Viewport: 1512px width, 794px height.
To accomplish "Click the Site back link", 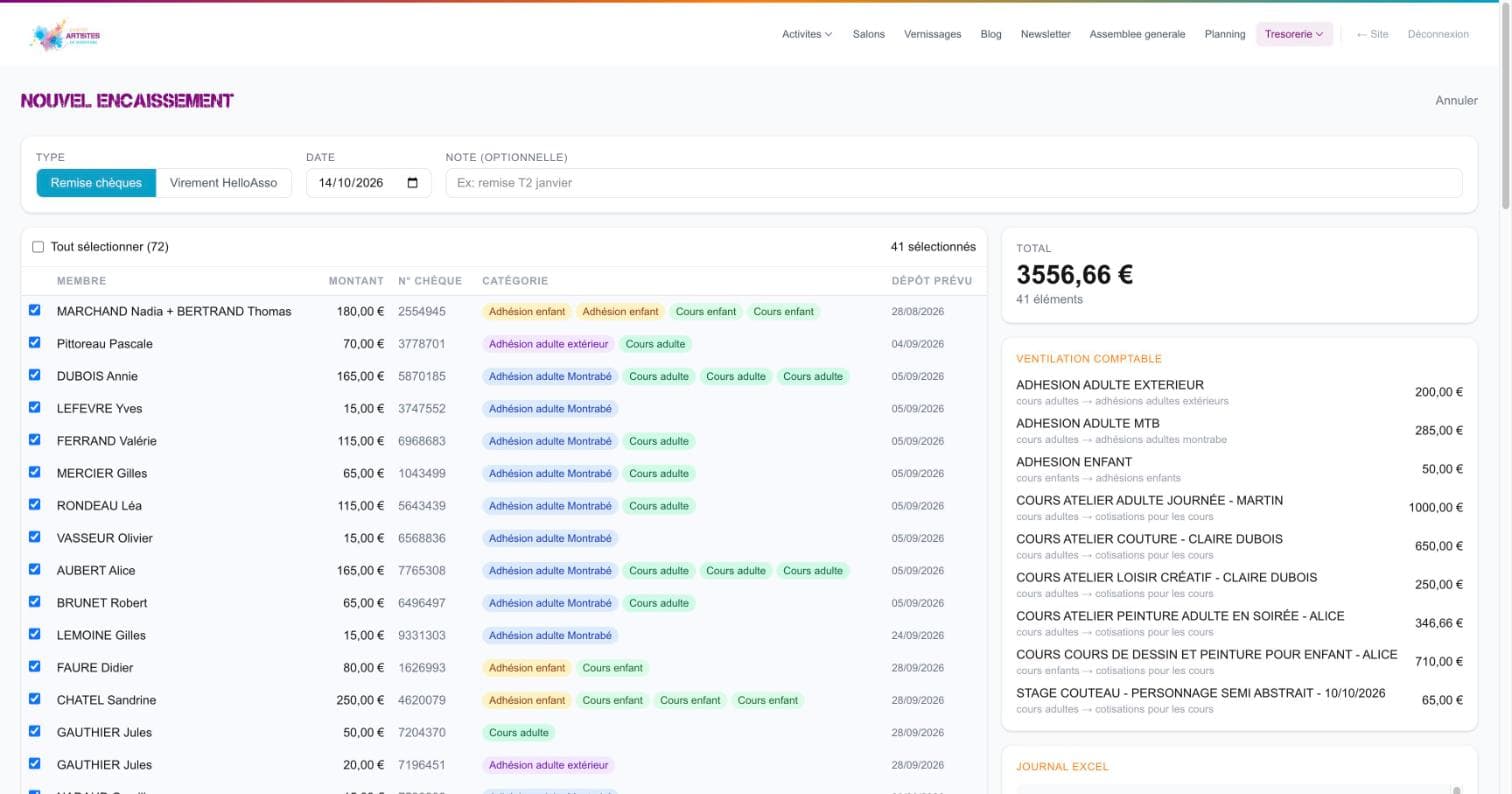I will click(x=1372, y=34).
